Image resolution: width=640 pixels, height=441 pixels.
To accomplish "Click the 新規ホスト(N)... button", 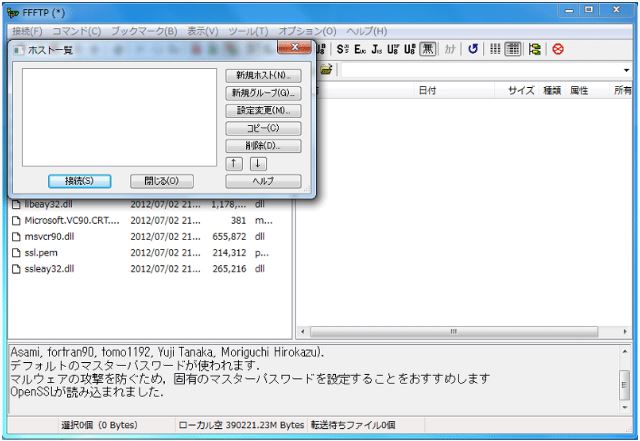I will [263, 75].
